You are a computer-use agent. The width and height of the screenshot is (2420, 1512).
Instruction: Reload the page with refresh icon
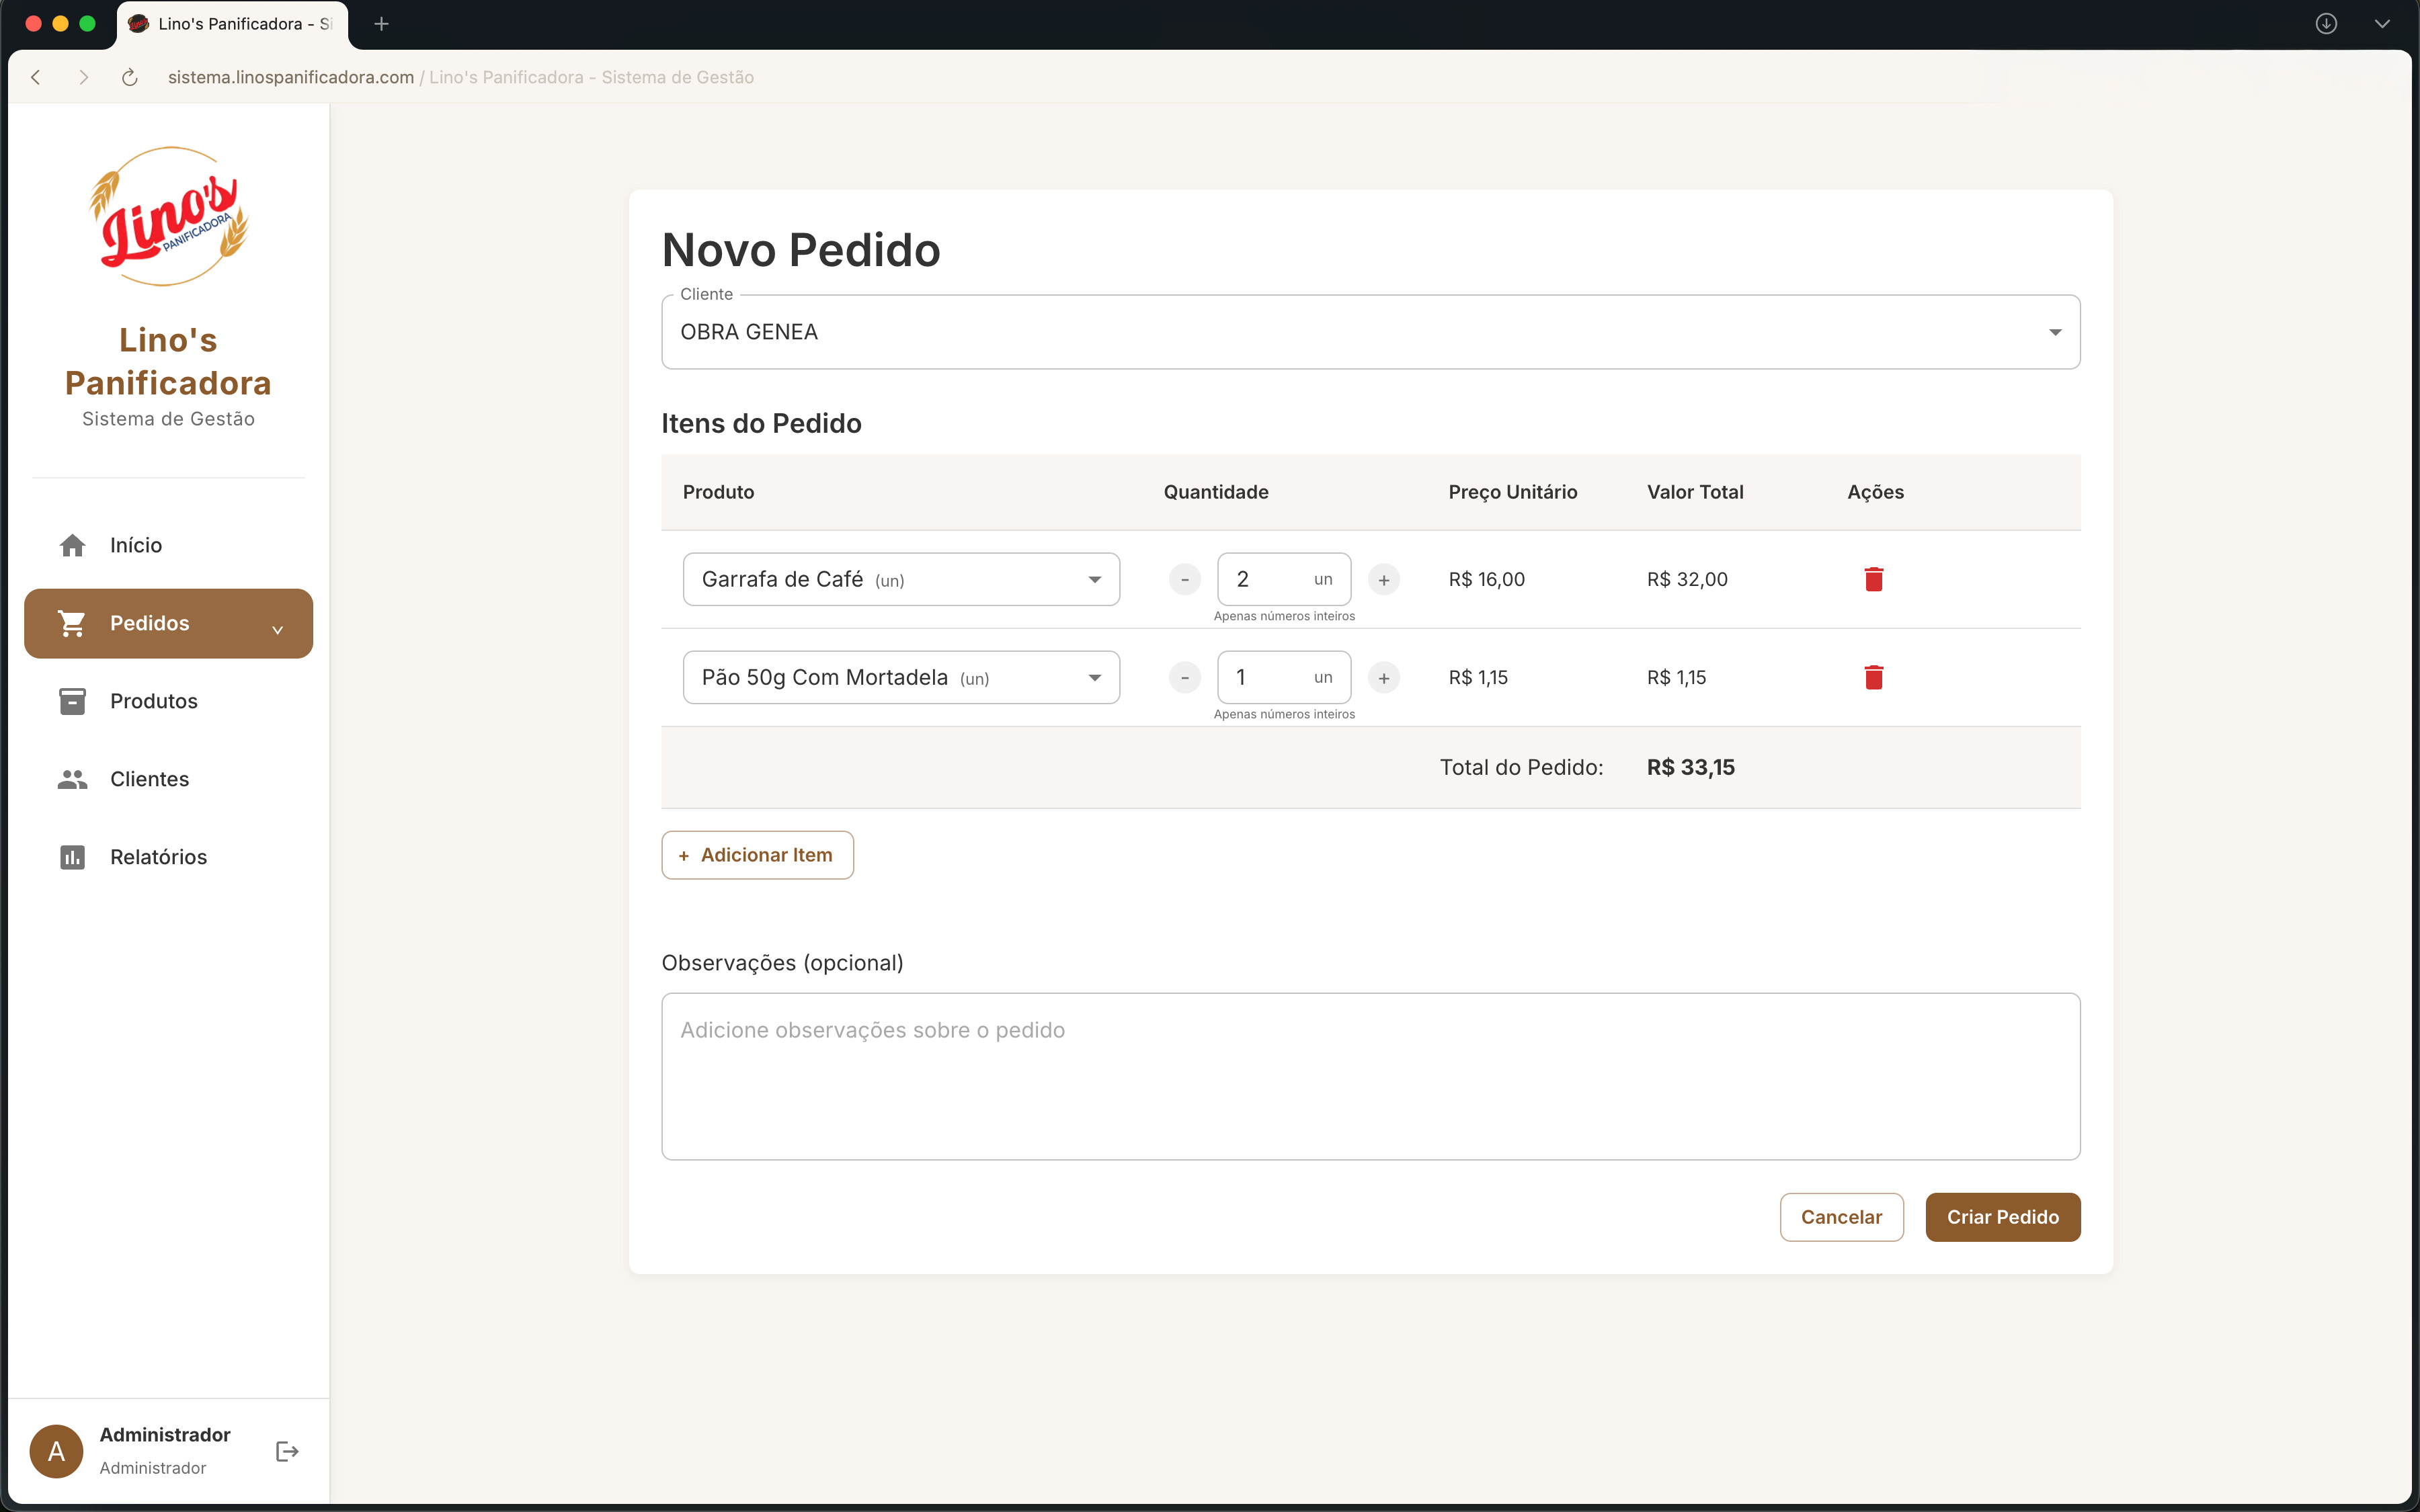129,77
